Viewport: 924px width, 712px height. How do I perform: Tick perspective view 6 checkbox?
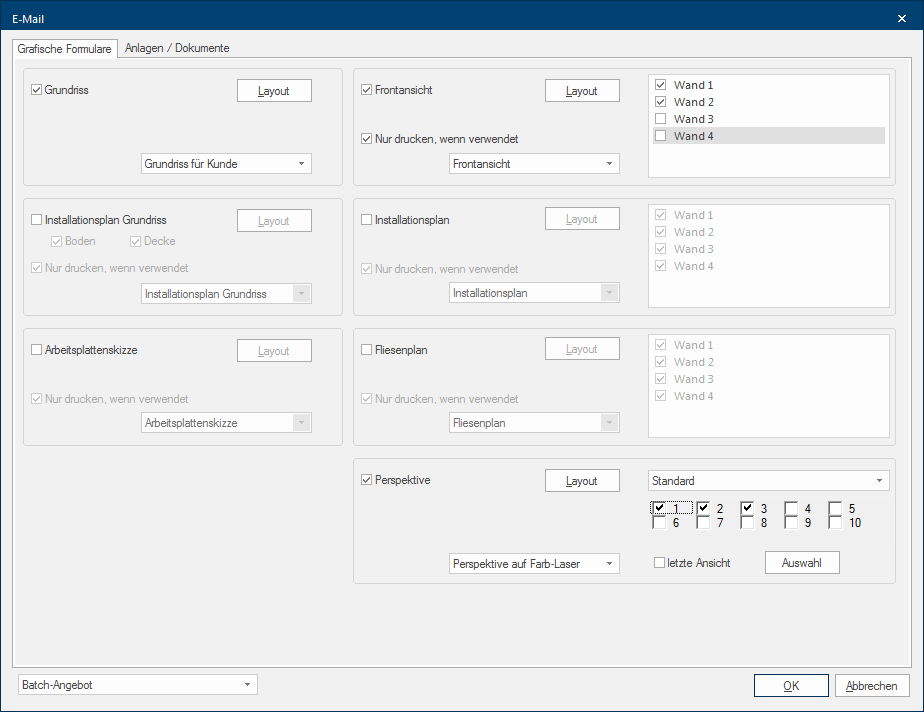pos(659,522)
